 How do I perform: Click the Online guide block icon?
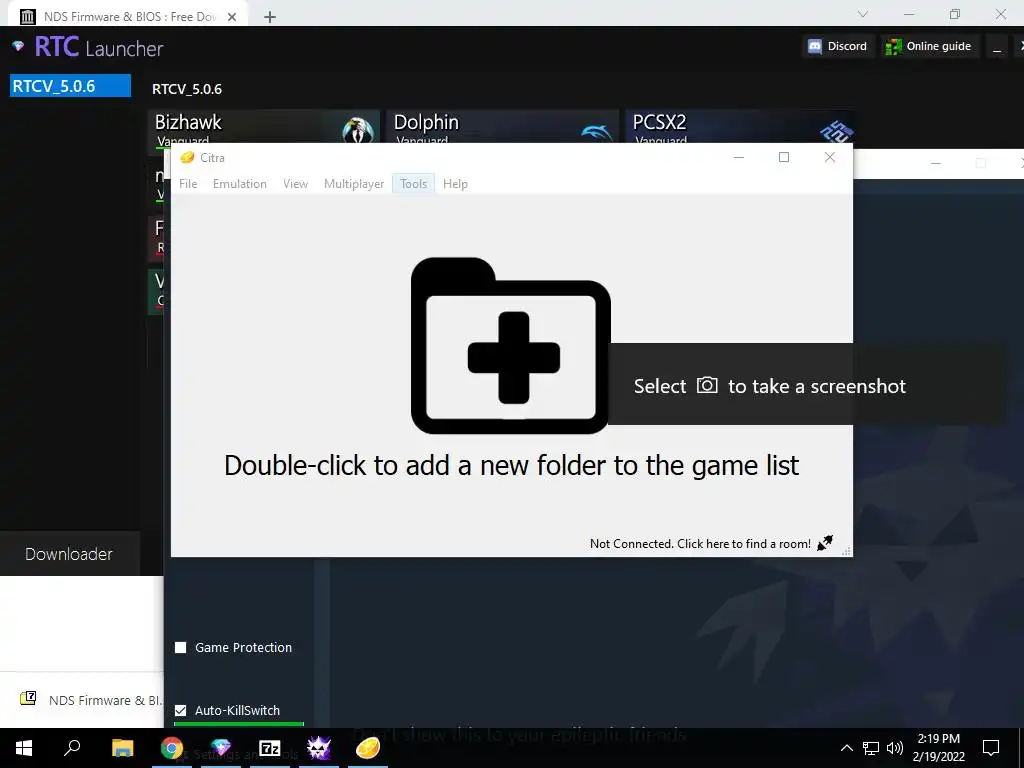click(893, 46)
